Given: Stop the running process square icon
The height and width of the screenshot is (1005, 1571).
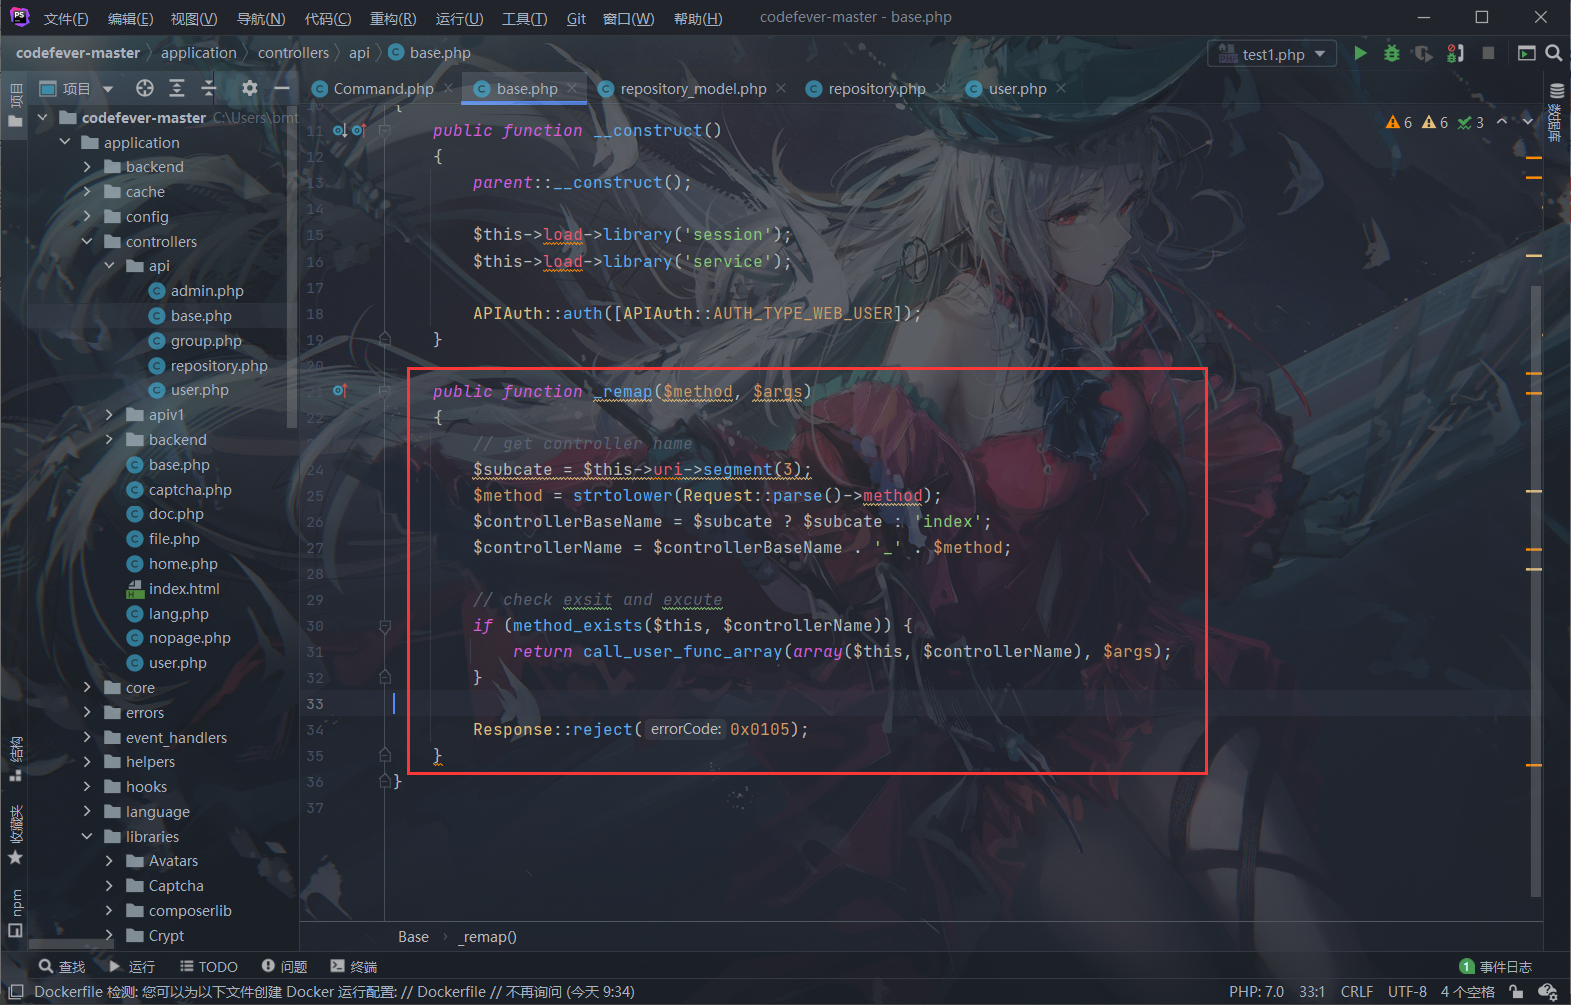Looking at the screenshot, I should (1488, 53).
